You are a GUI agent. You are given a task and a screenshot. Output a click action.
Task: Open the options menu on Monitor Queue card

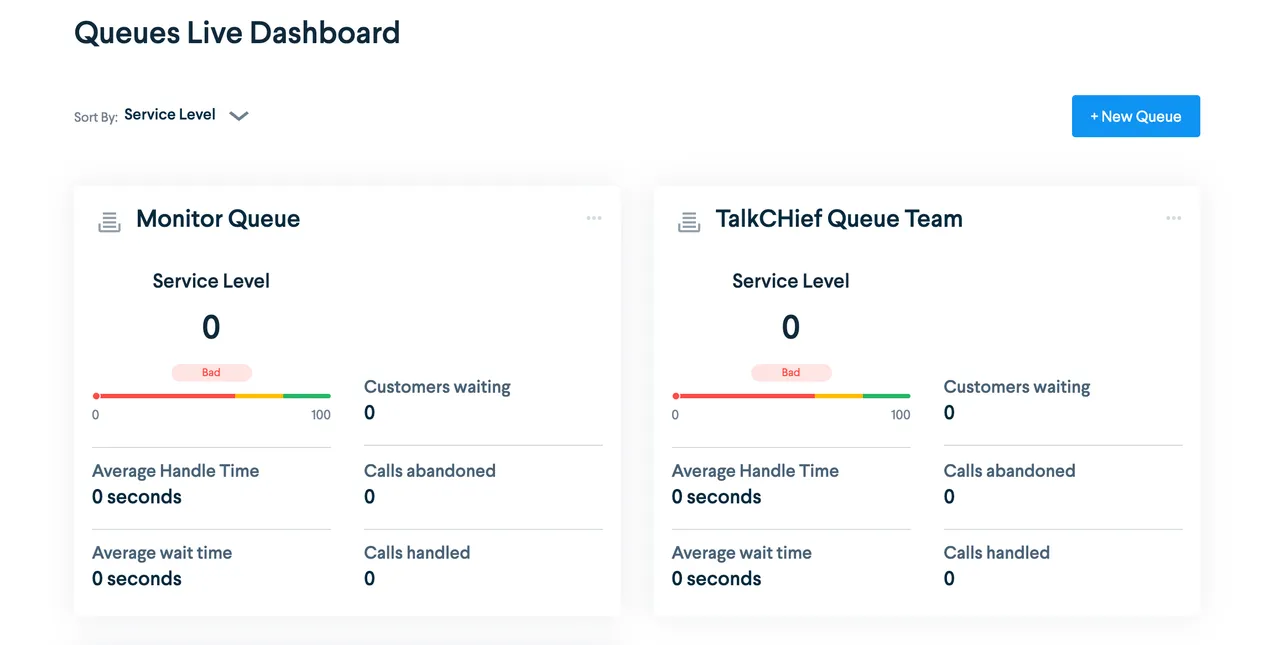pyautogui.click(x=594, y=218)
